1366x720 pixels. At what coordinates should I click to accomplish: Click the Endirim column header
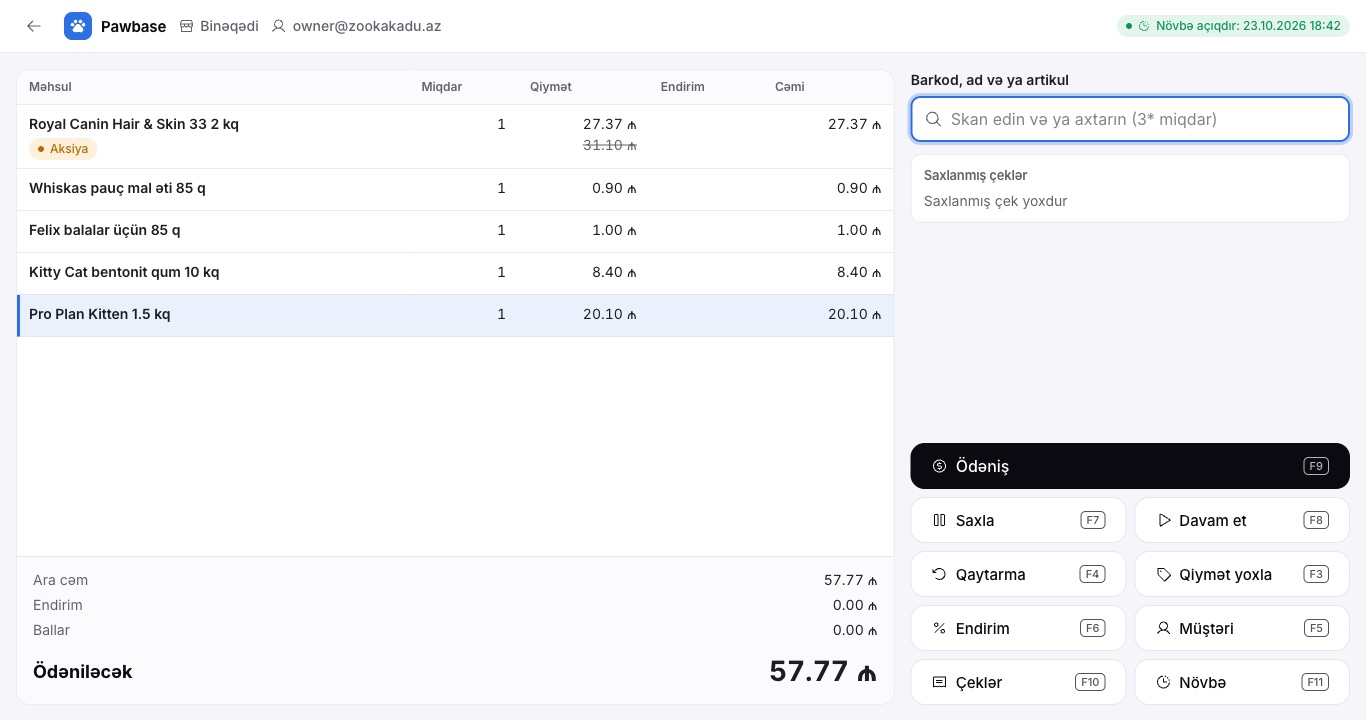click(x=682, y=87)
